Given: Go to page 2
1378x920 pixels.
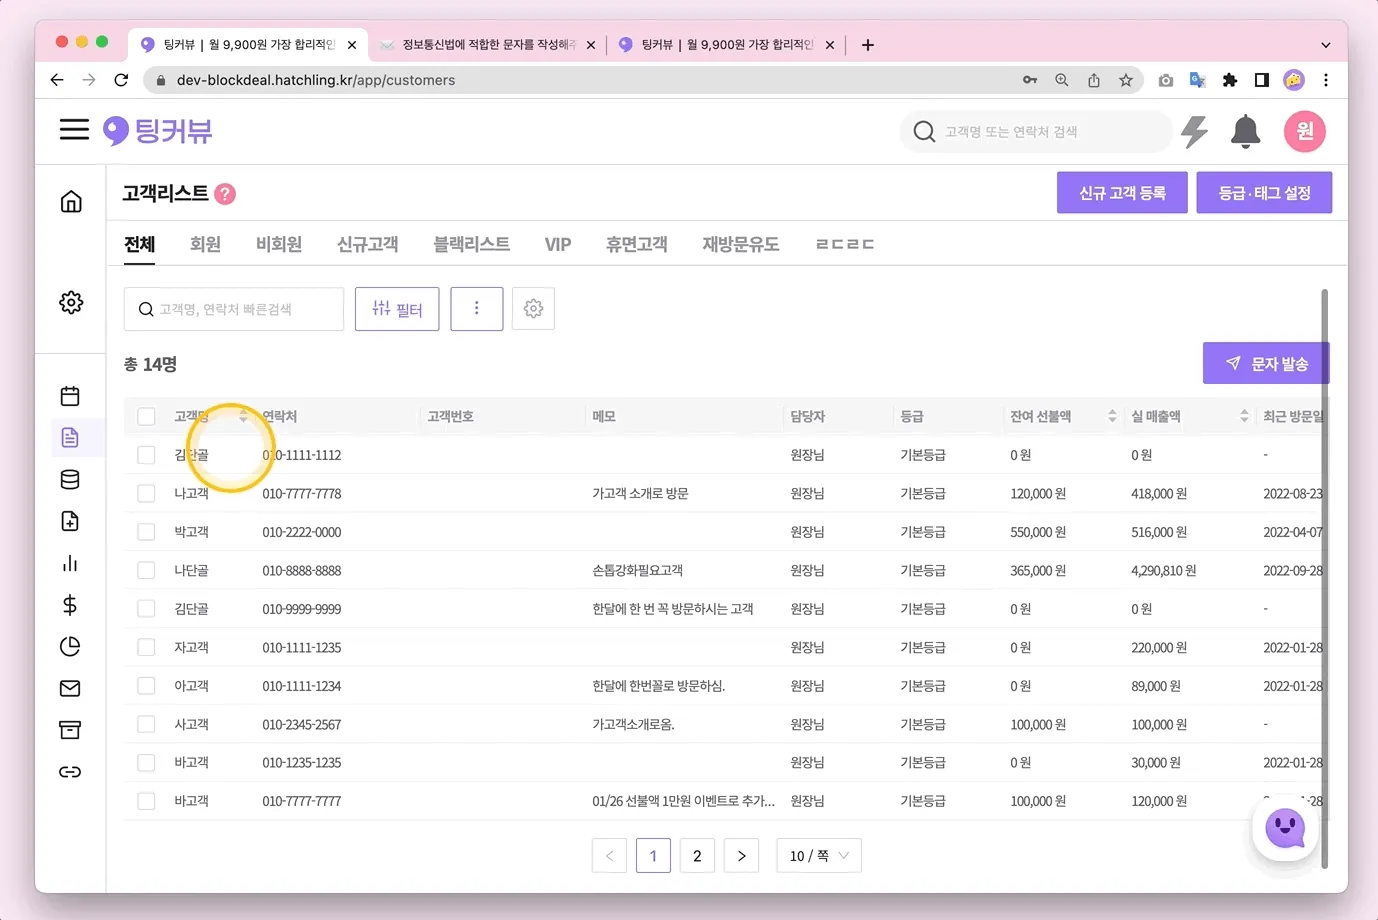Looking at the screenshot, I should click(697, 856).
